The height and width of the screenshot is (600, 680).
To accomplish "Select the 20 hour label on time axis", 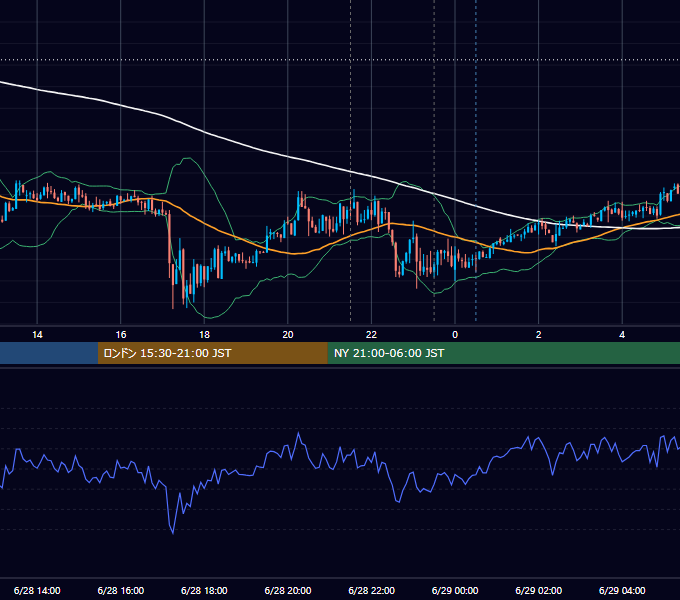I will click(x=288, y=335).
